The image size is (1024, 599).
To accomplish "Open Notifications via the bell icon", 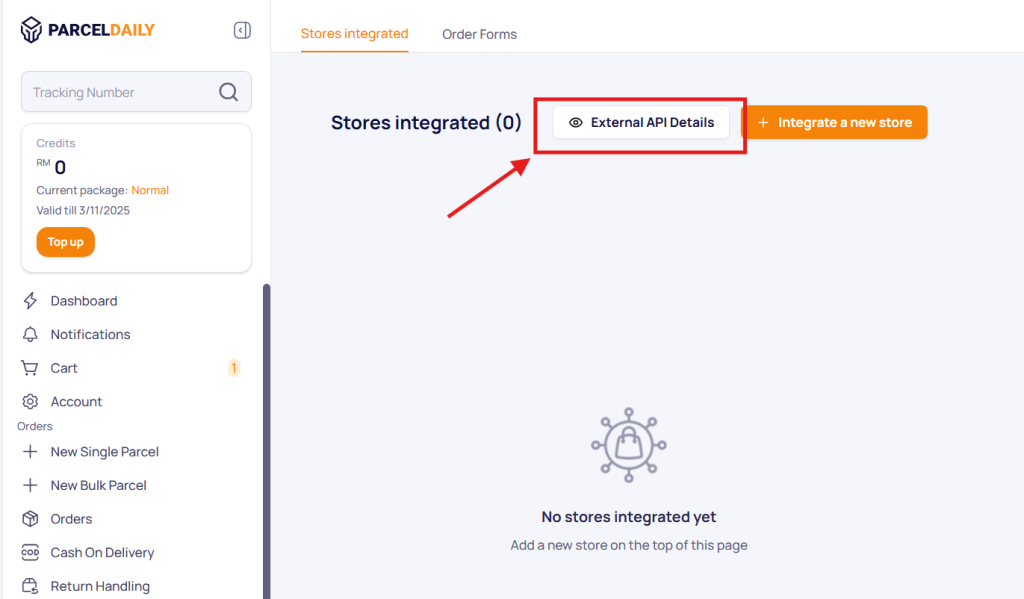I will (x=30, y=335).
